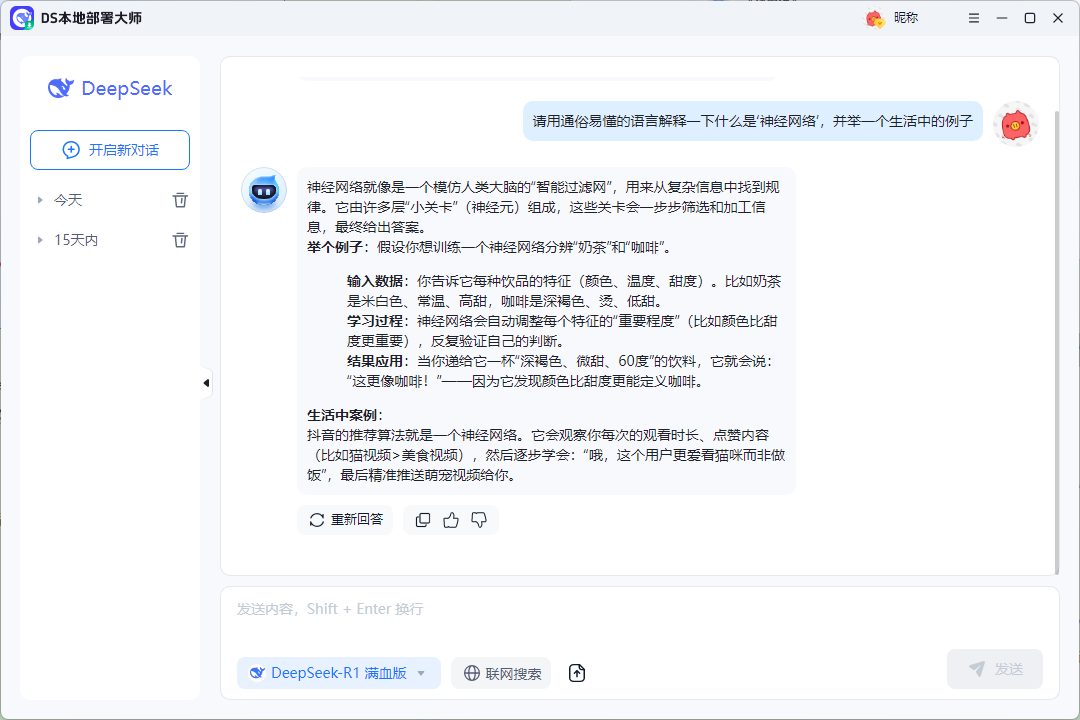Screen dimensions: 1080x720
Task: Start a new chat with 开启新对话
Action: coord(109,149)
